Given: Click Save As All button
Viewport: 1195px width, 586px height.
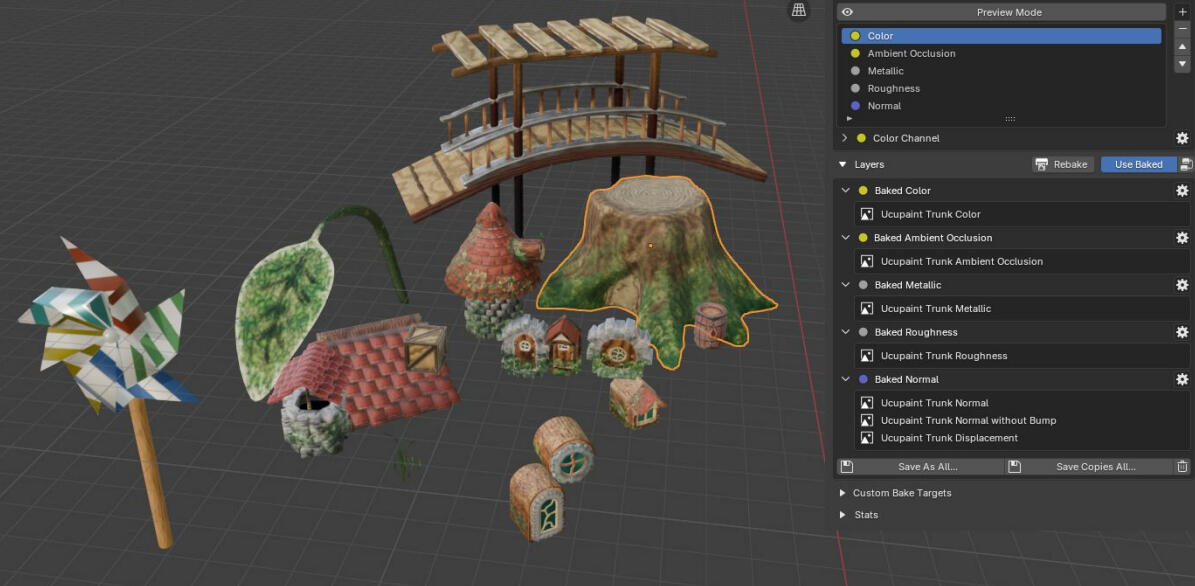Looking at the screenshot, I should click(x=920, y=467).
